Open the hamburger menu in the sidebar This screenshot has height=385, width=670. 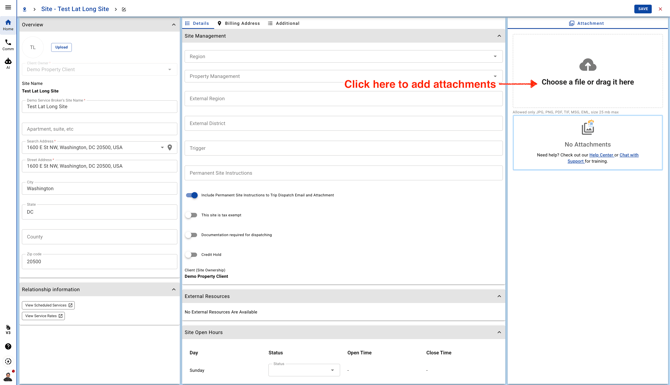click(x=8, y=7)
